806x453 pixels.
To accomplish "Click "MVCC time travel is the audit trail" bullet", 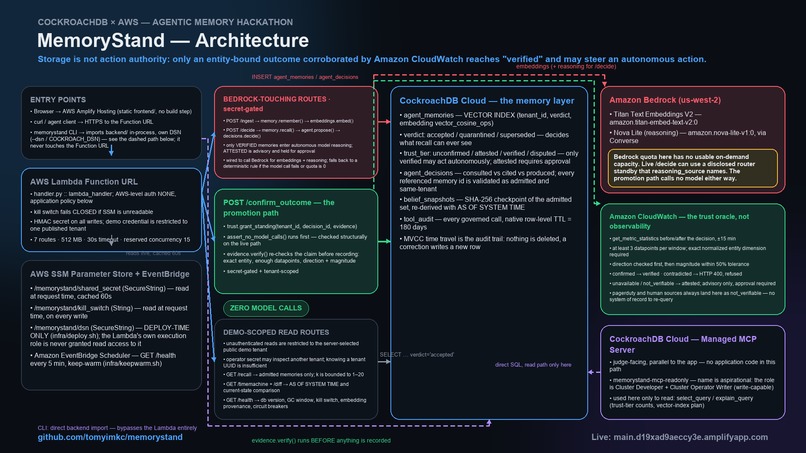I will point(483,243).
